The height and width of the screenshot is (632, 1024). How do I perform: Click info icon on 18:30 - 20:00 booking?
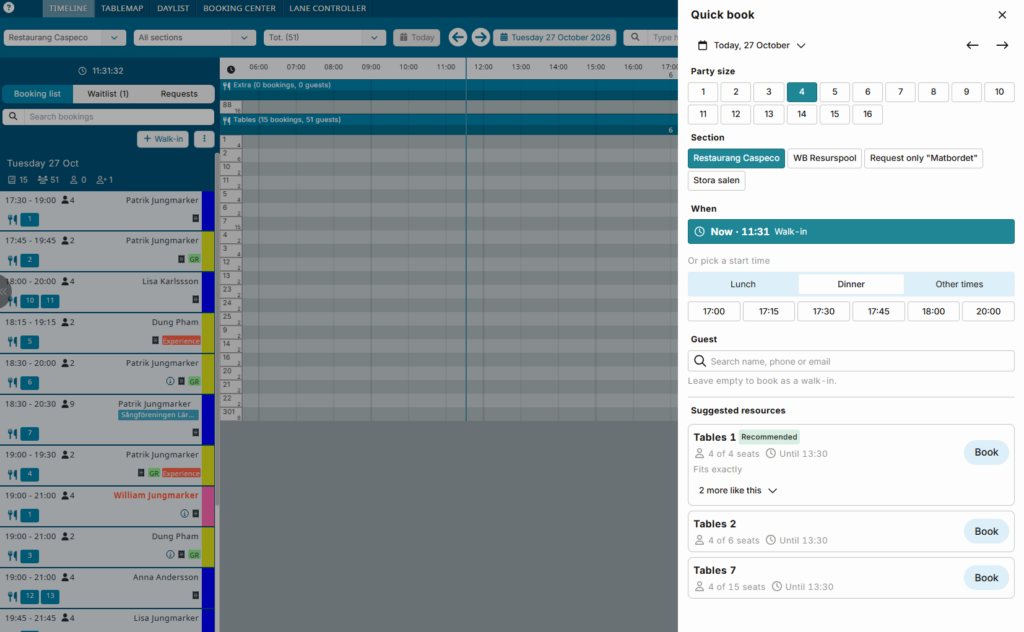[170, 381]
